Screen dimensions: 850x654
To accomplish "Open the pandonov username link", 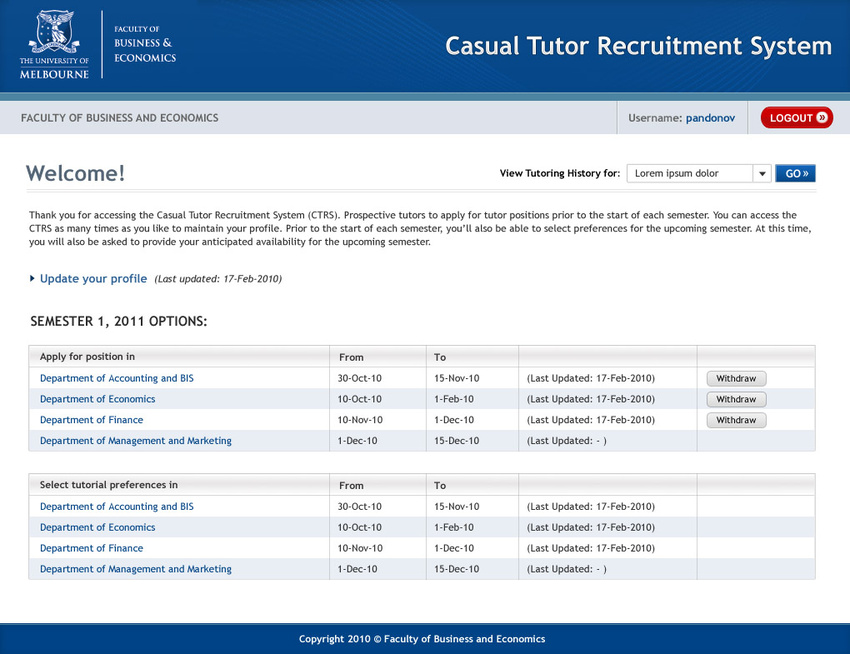I will [x=710, y=118].
